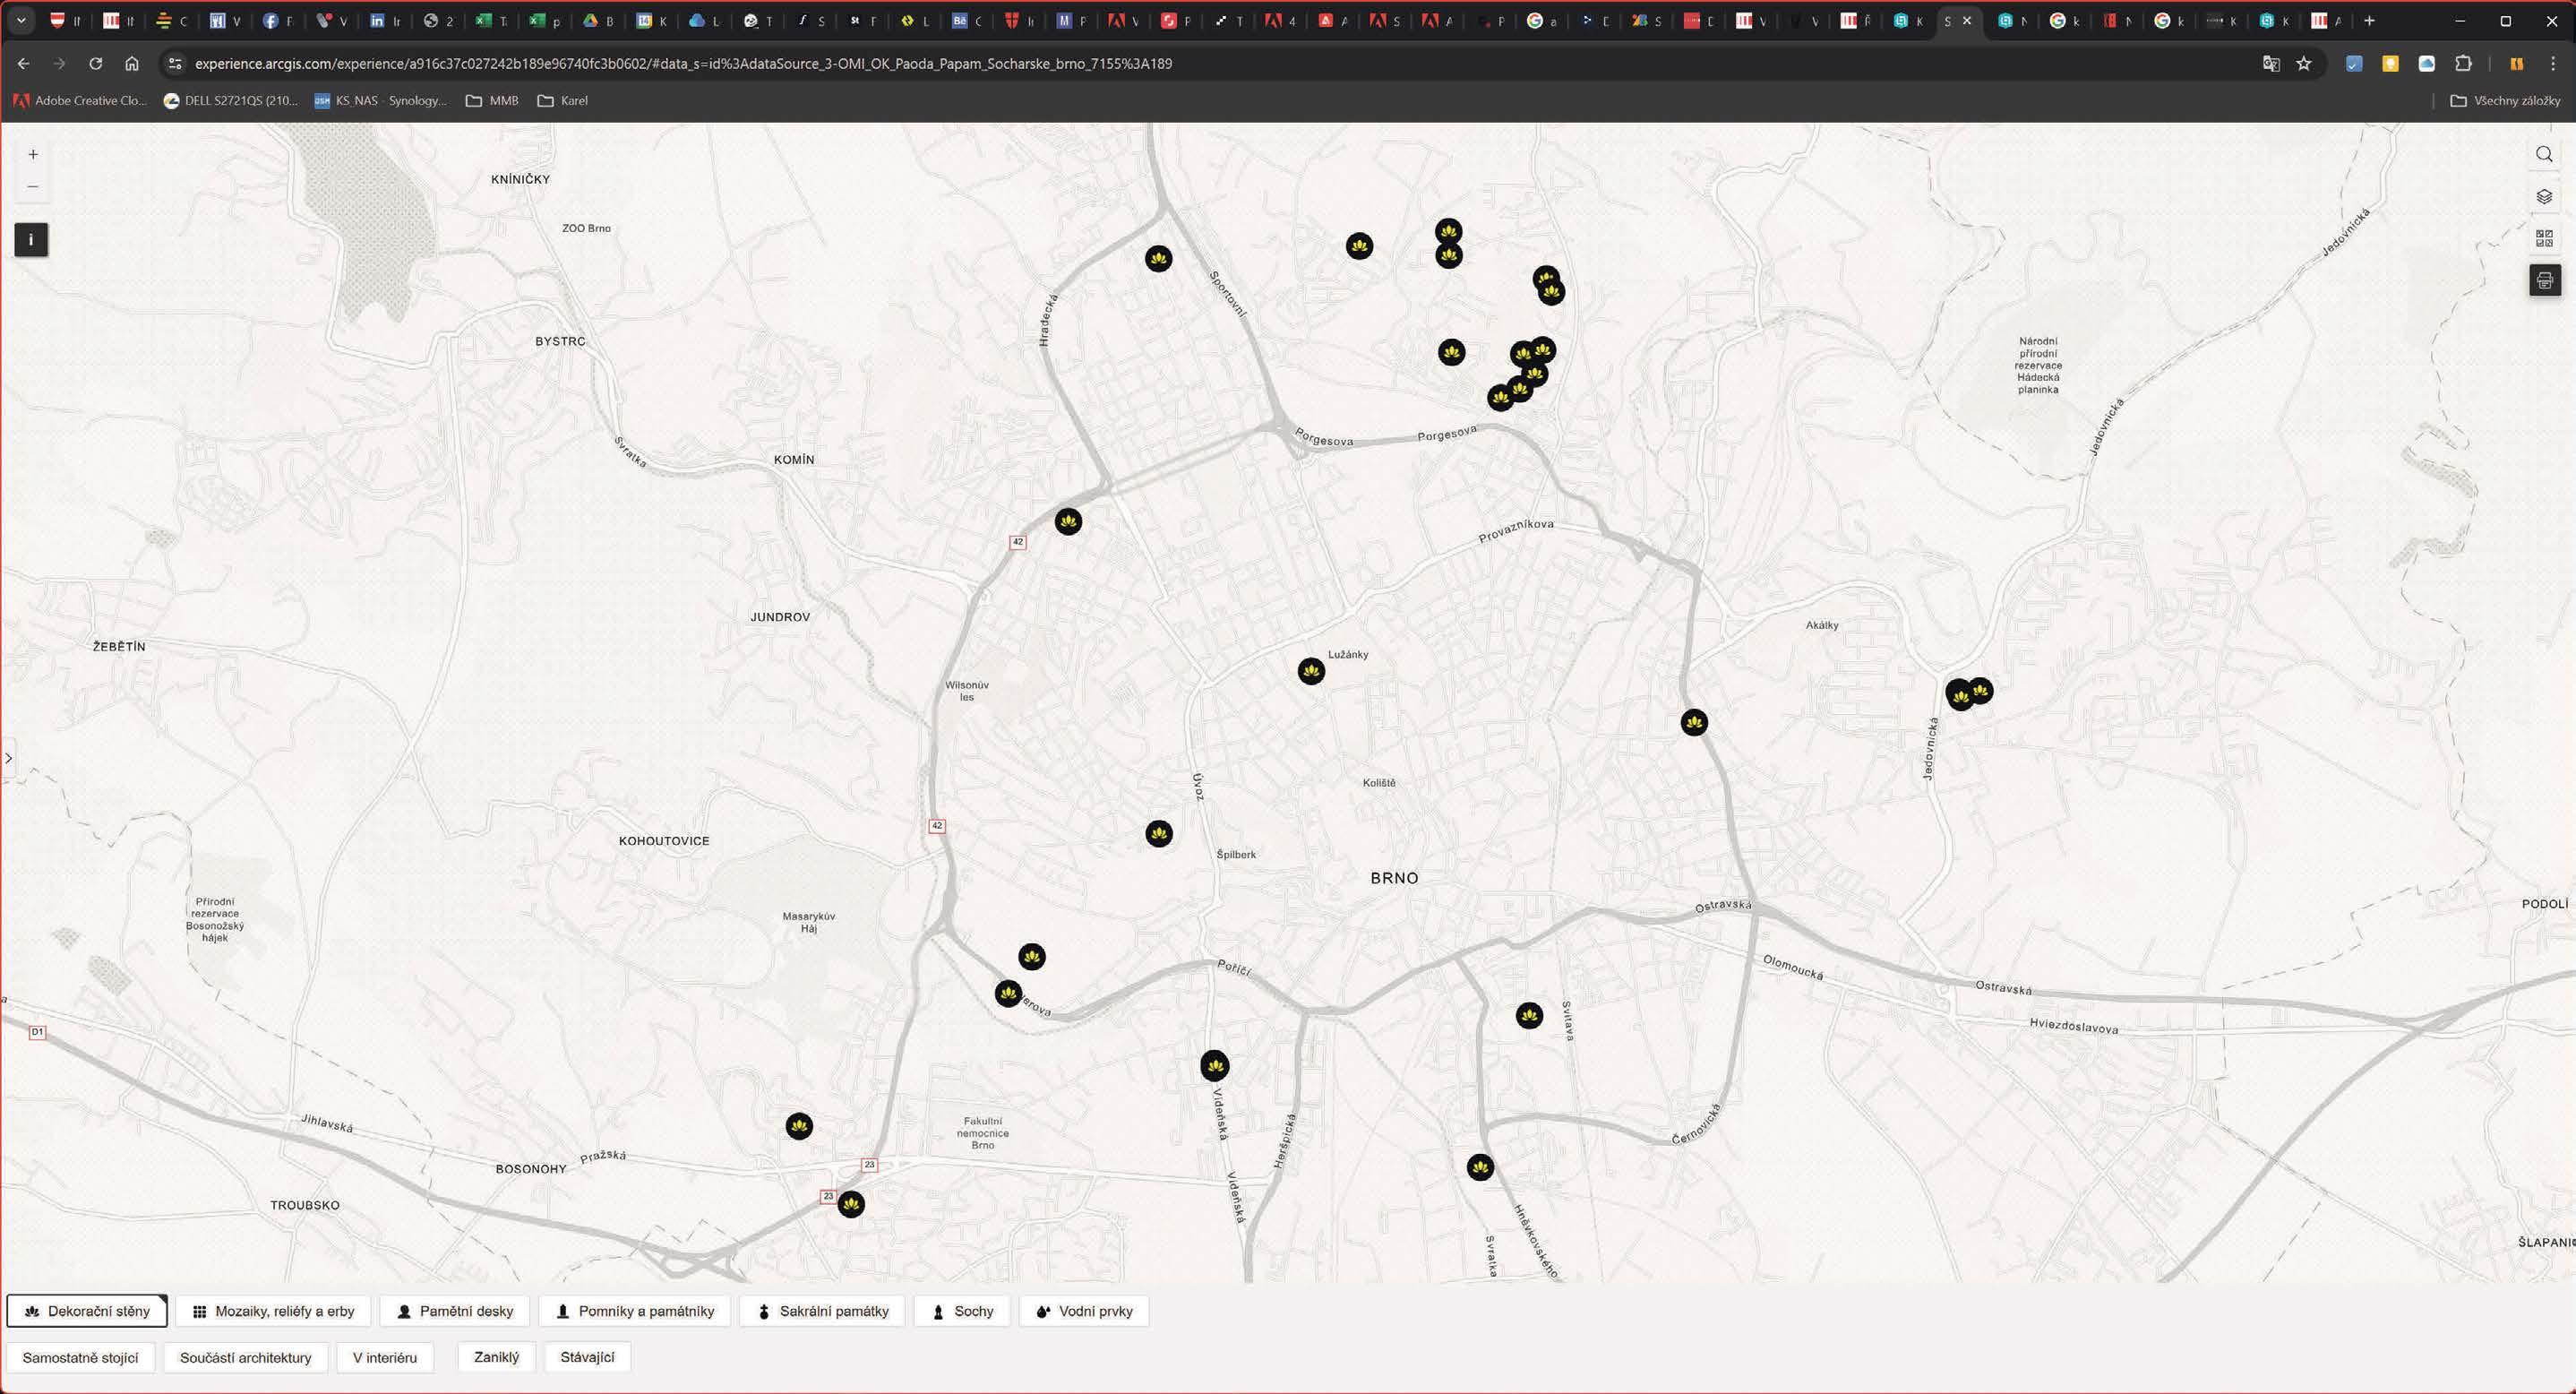Toggle the Dekorační stěny filter
Viewport: 2576px width, 1394px height.
pyautogui.click(x=88, y=1311)
